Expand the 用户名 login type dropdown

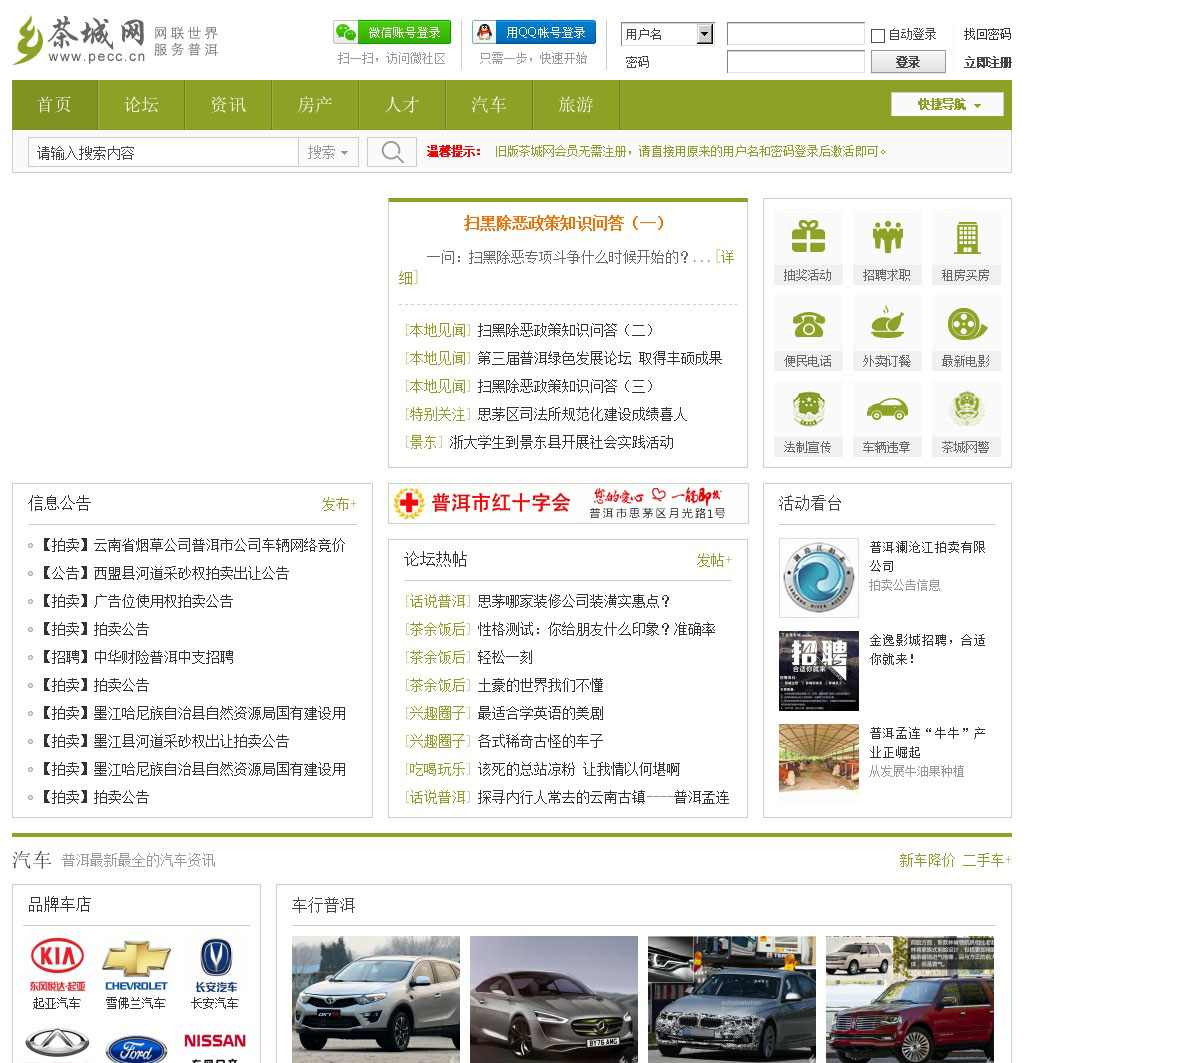point(705,34)
